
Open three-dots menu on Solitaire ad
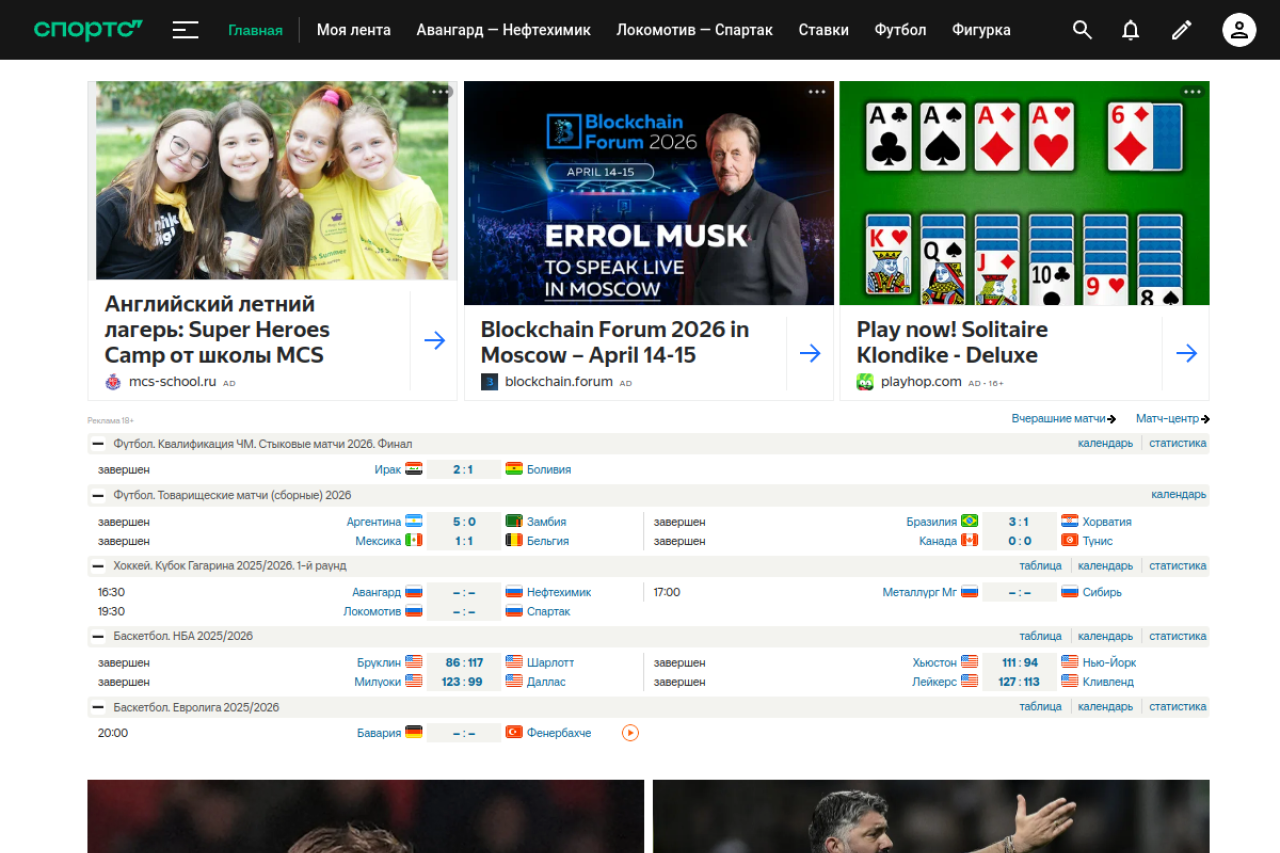coord(1192,92)
